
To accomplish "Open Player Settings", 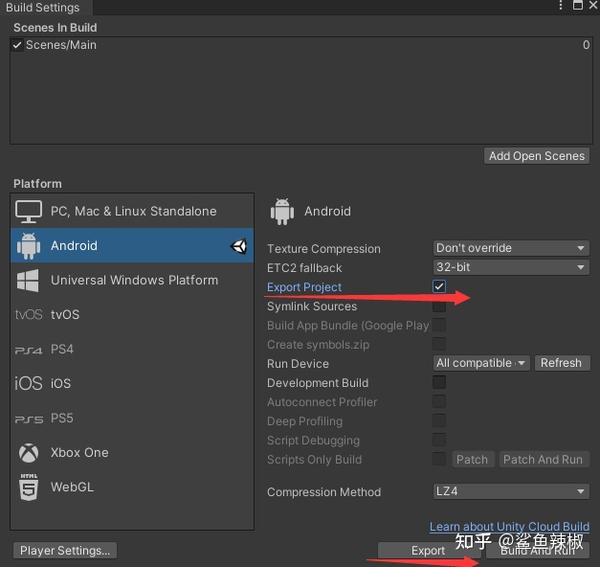I will click(65, 551).
